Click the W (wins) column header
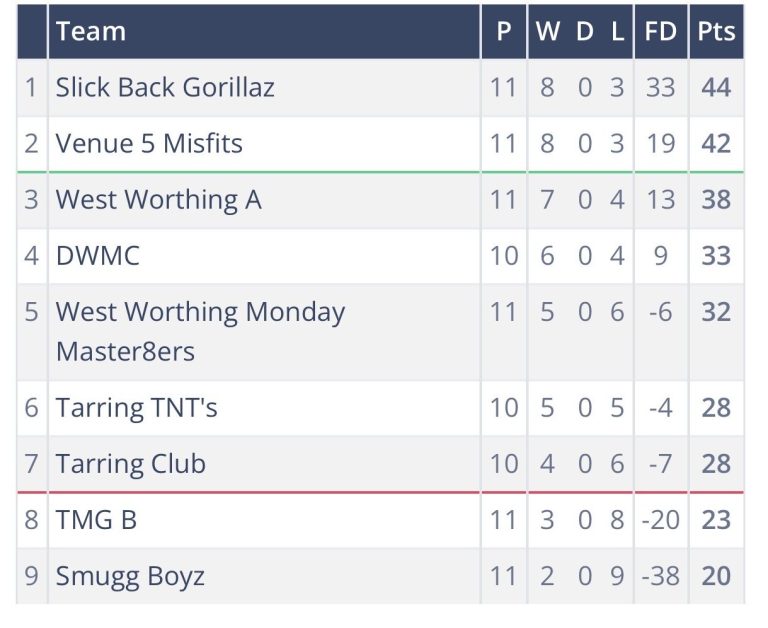The width and height of the screenshot is (768, 628). [548, 31]
